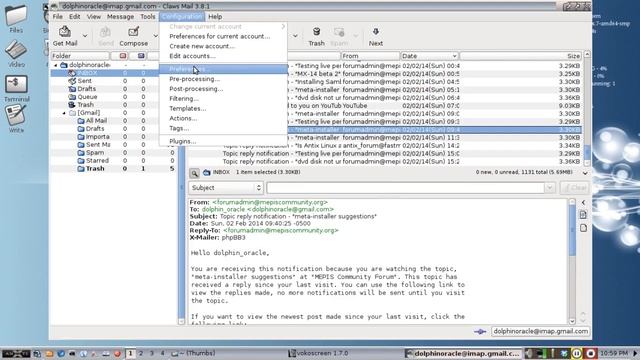Click the search text input field

(x=405, y=188)
